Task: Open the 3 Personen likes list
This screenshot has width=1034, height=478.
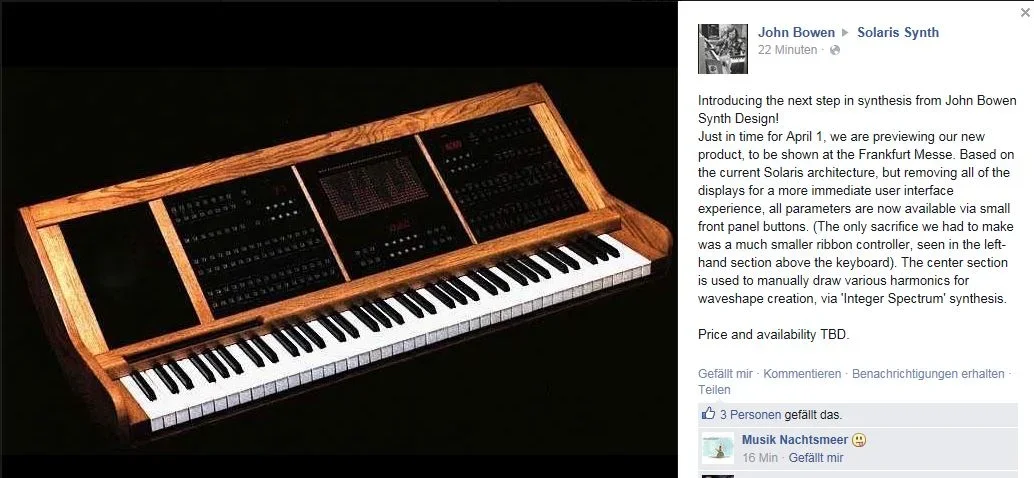Action: pyautogui.click(x=750, y=415)
